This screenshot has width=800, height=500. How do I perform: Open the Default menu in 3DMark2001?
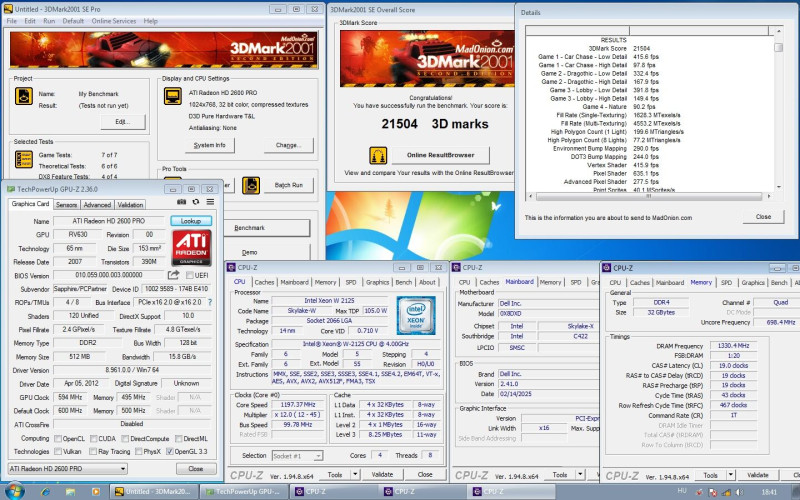click(73, 21)
